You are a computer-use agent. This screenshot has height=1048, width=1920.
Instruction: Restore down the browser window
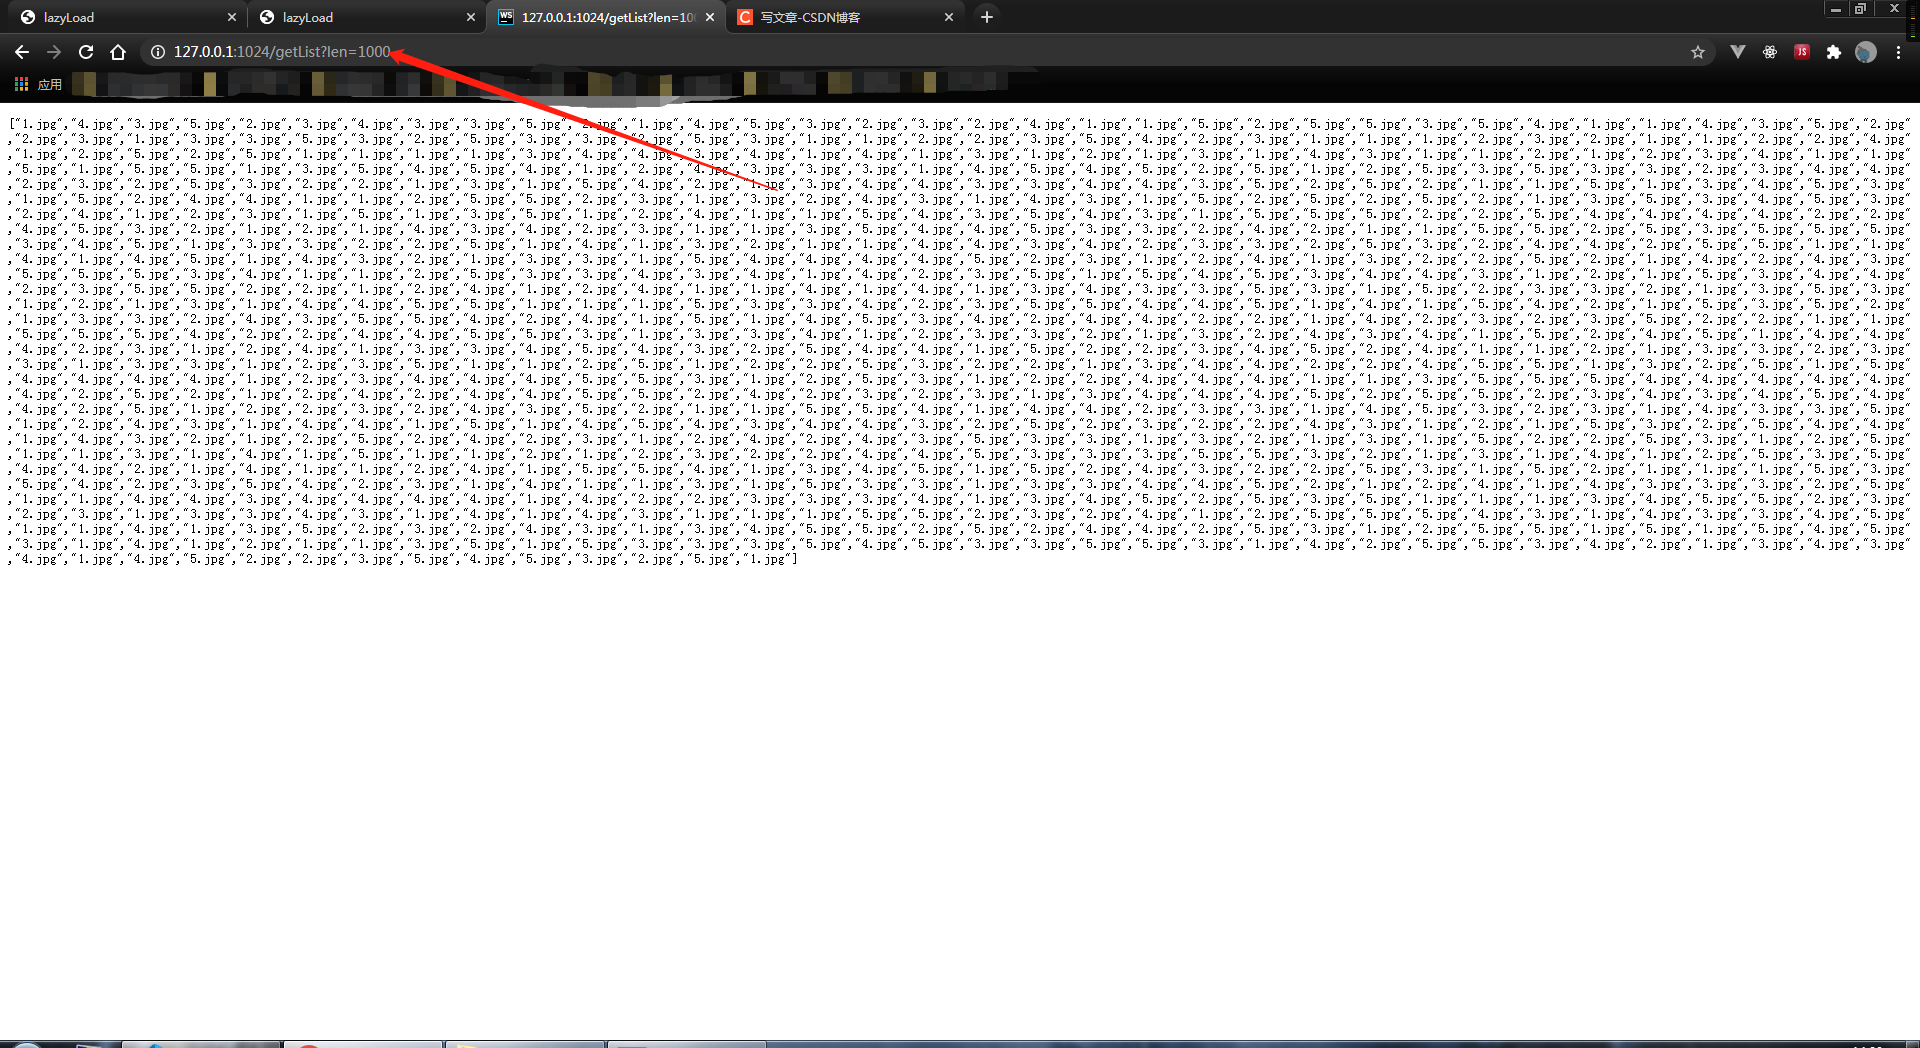pos(1861,9)
